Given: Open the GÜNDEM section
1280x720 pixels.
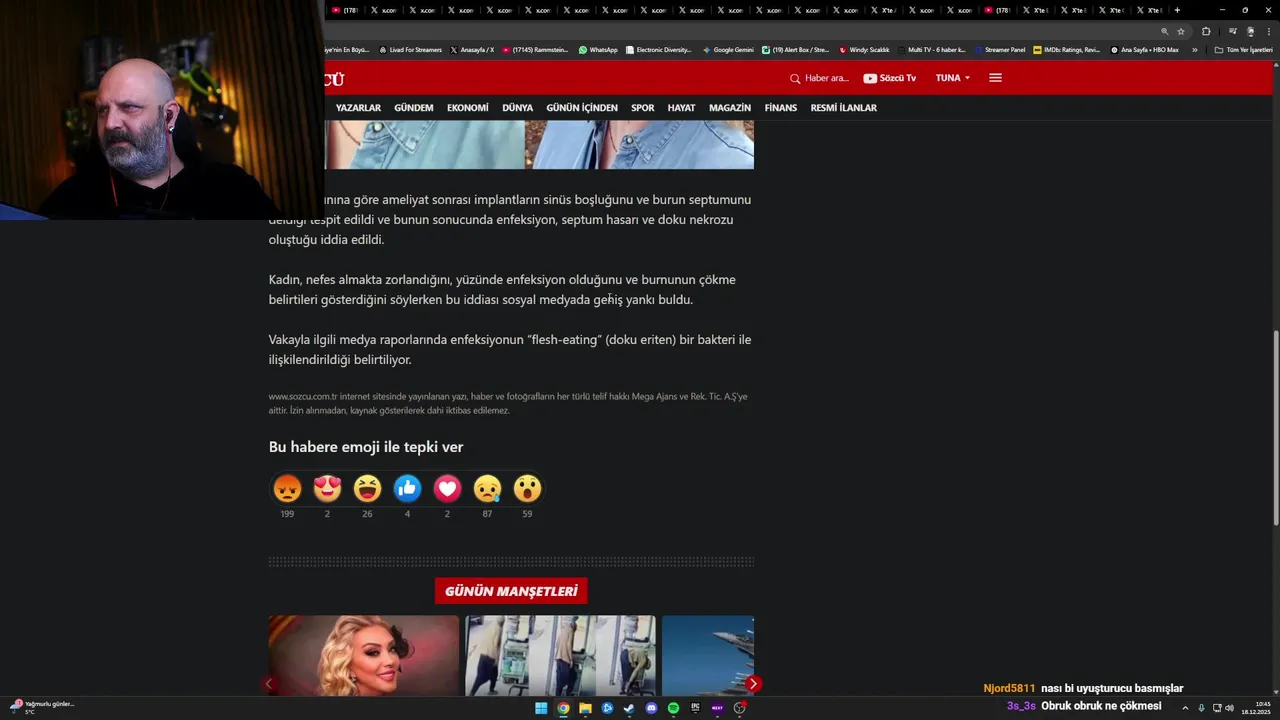Looking at the screenshot, I should click(x=414, y=108).
